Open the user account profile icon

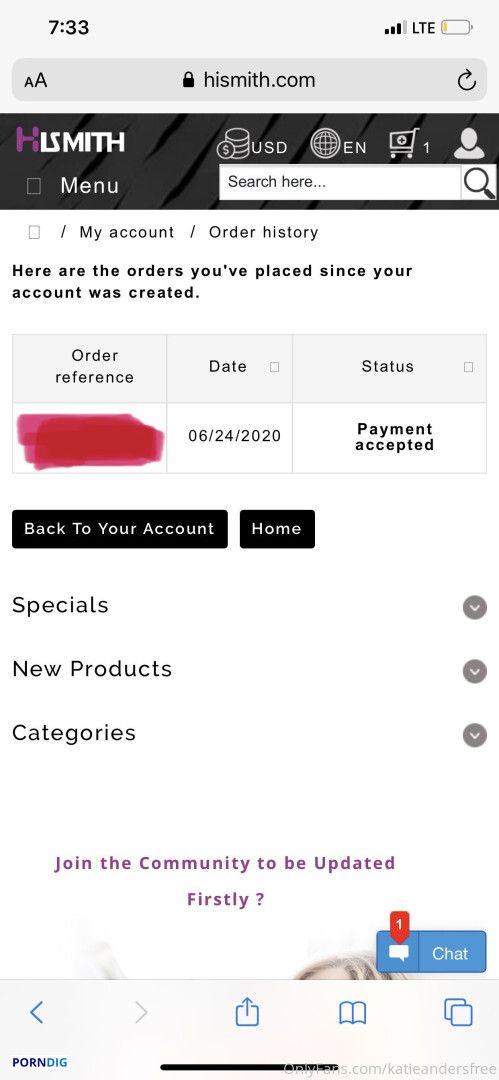click(x=469, y=144)
